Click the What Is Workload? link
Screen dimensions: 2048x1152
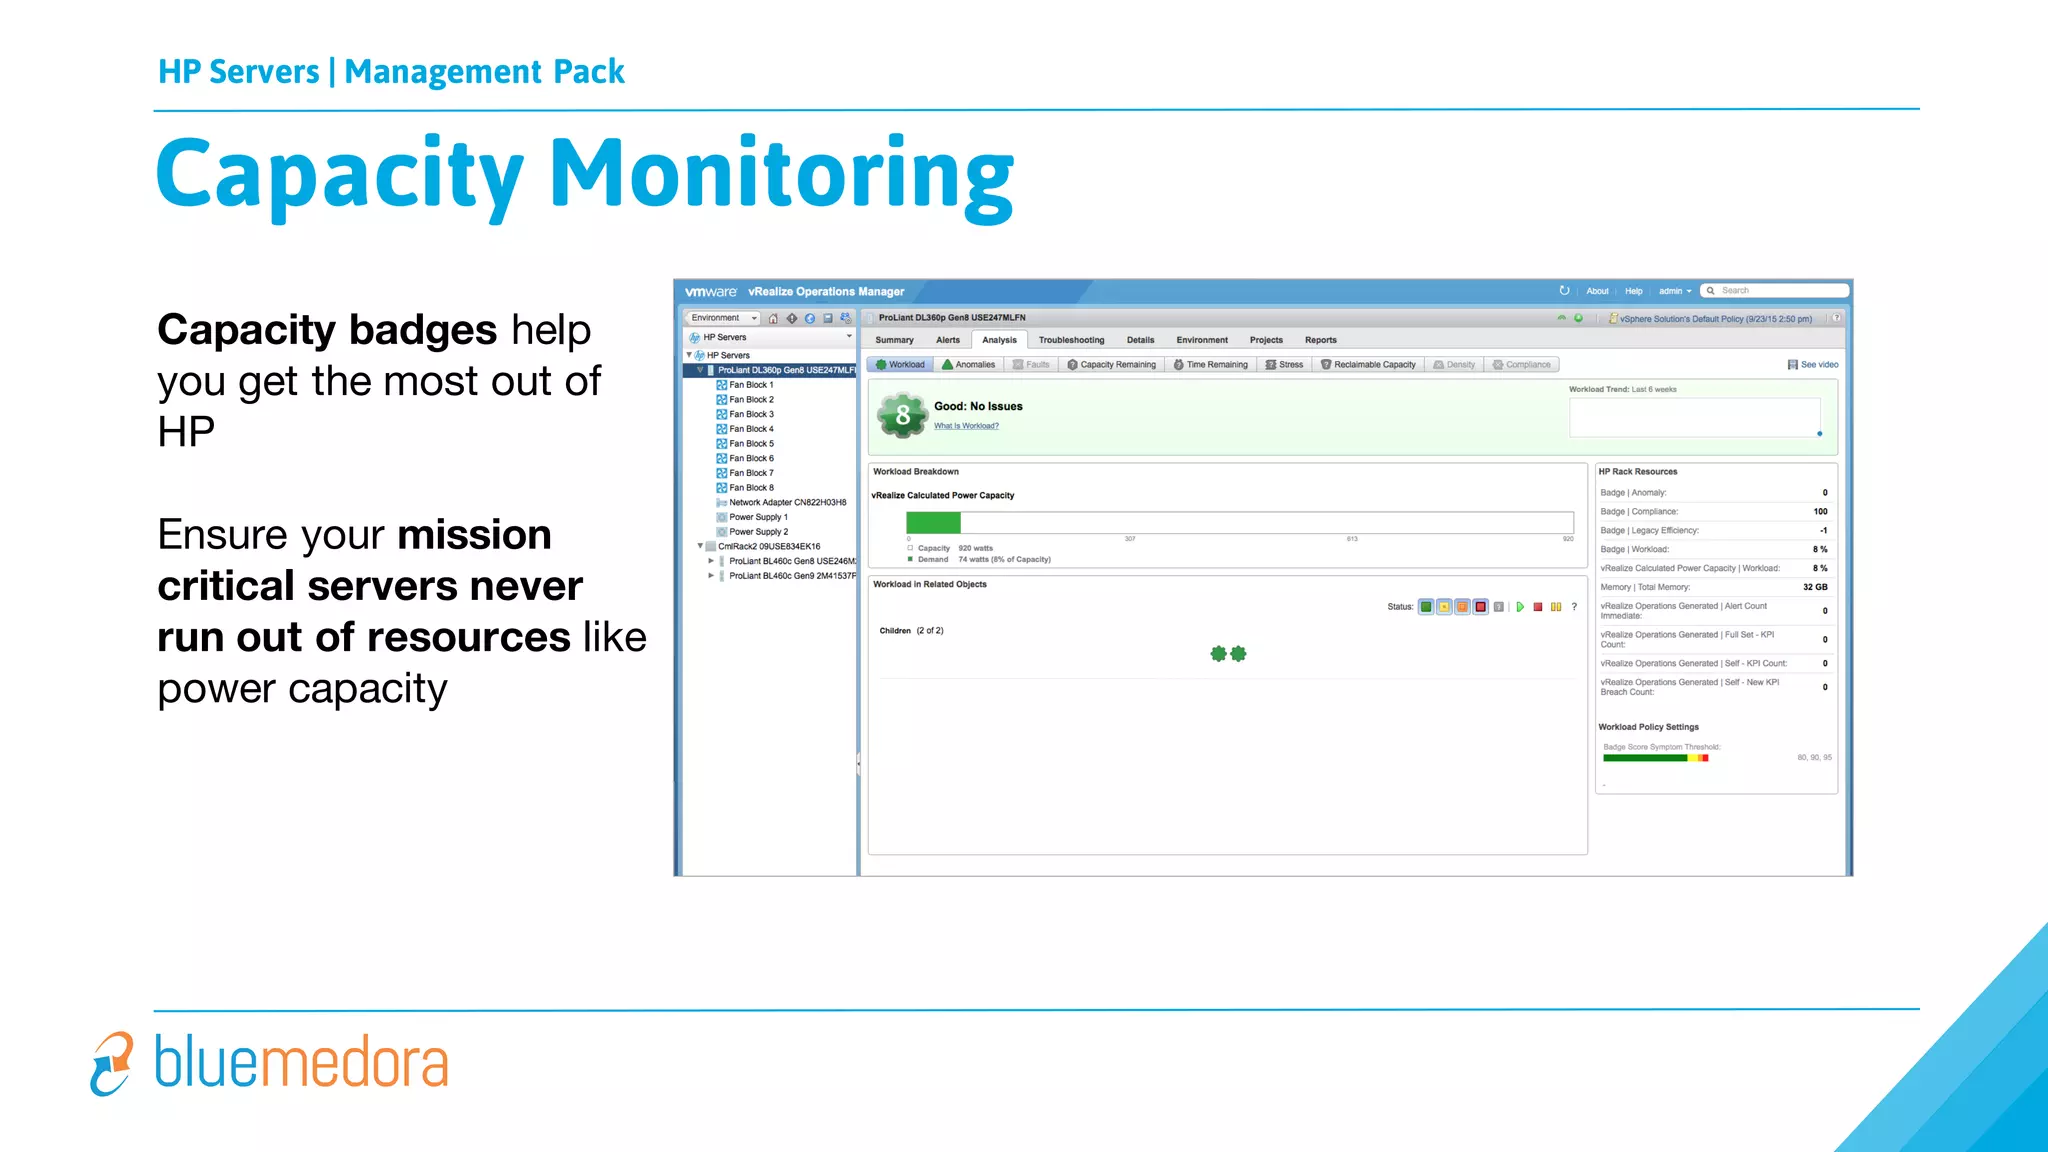pos(966,426)
